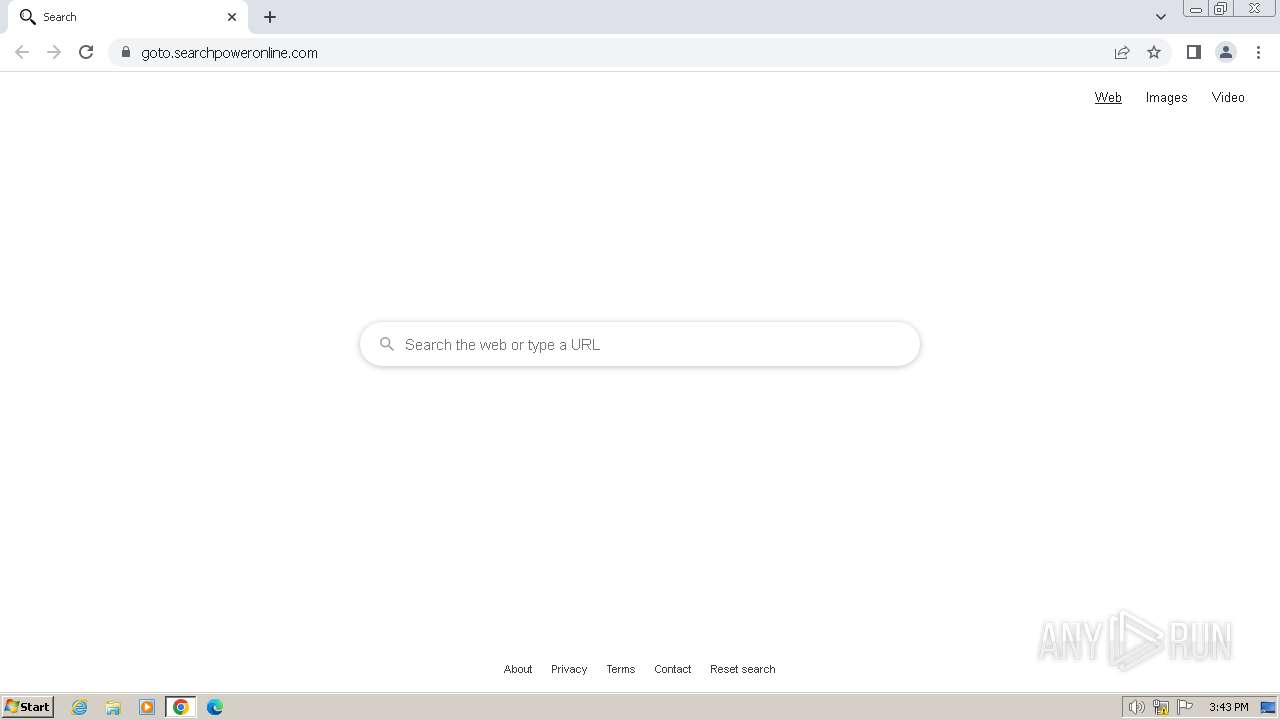The width and height of the screenshot is (1280, 720).
Task: Focus the Search the web input
Action: [640, 344]
